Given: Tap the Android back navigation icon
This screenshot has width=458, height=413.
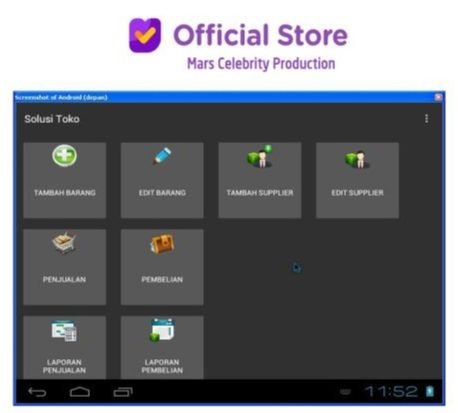Looking at the screenshot, I should (x=37, y=392).
